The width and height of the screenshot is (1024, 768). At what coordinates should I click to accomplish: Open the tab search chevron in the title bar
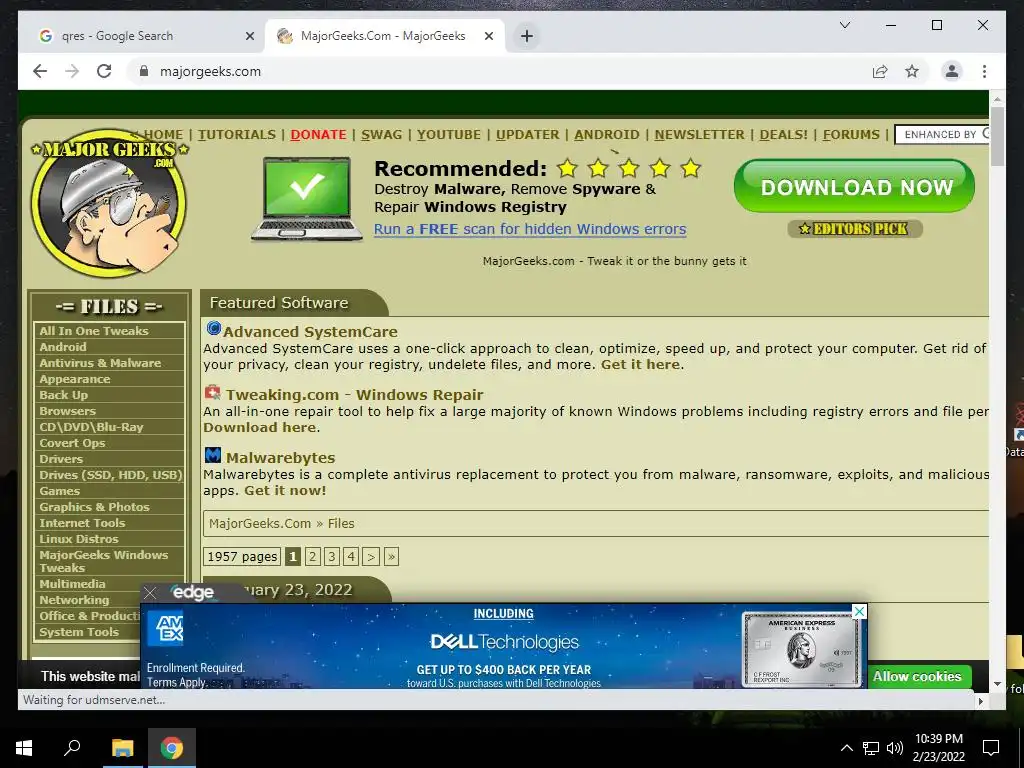click(x=844, y=25)
